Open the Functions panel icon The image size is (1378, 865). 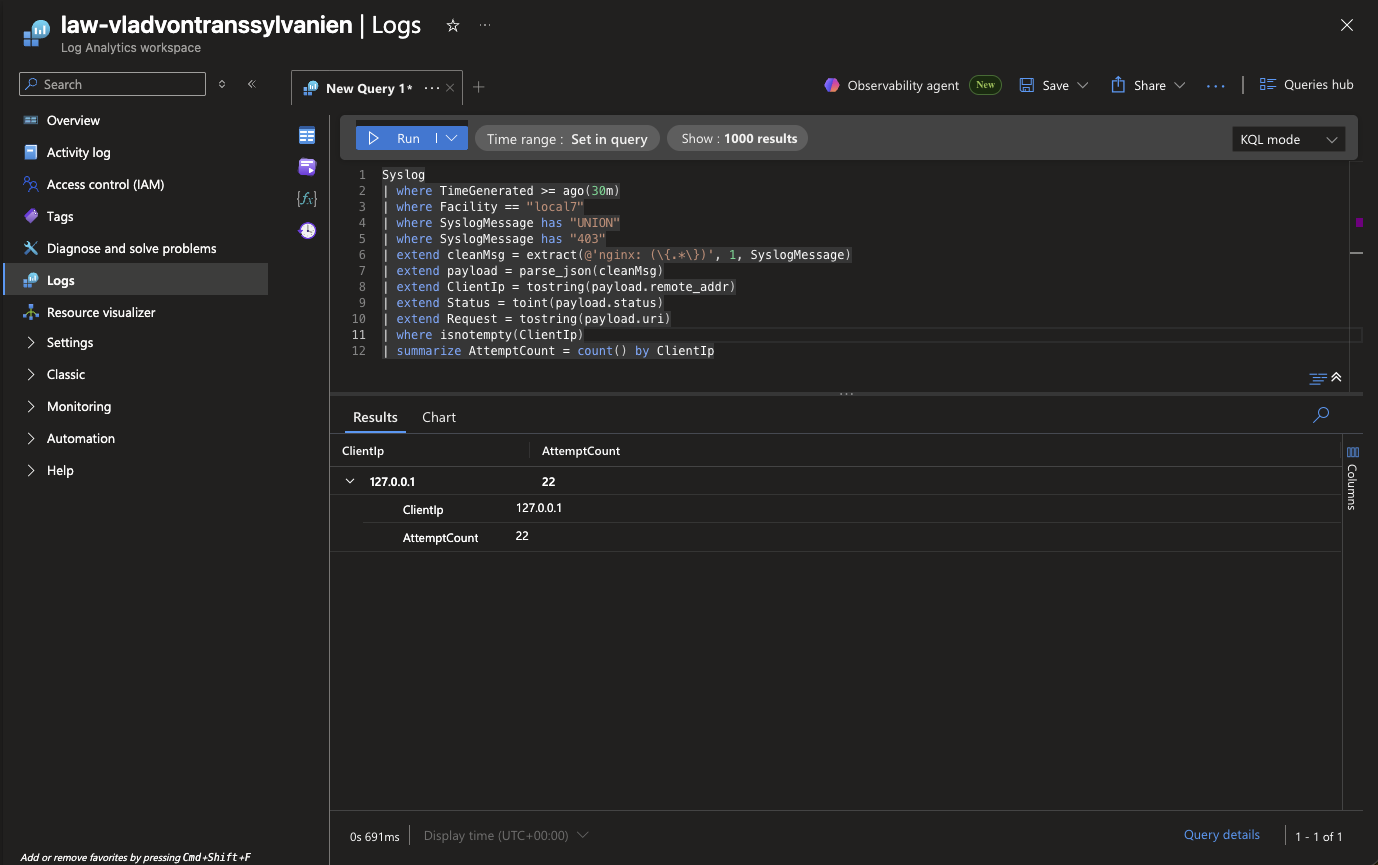click(307, 199)
